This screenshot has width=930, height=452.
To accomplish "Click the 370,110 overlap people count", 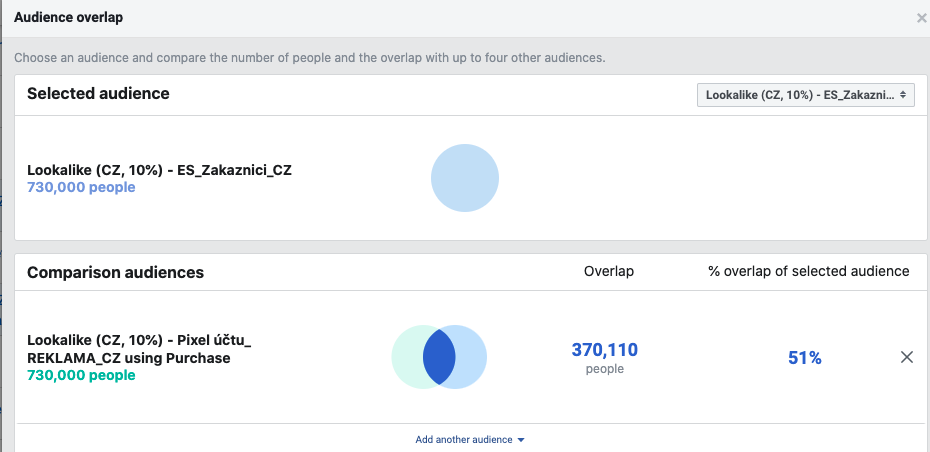I will 604,350.
